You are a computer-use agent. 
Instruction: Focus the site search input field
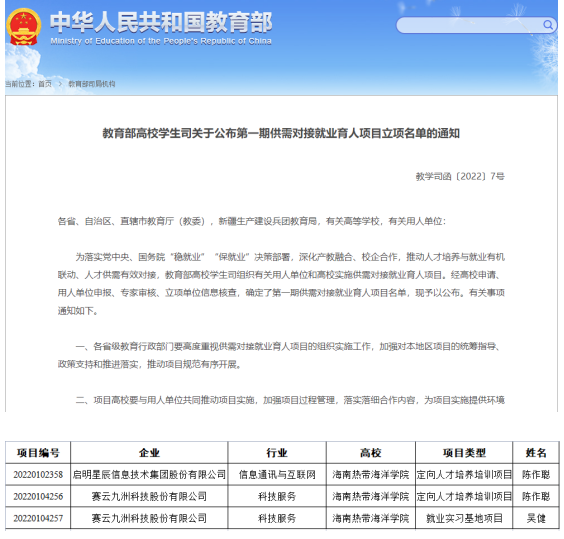point(476,25)
